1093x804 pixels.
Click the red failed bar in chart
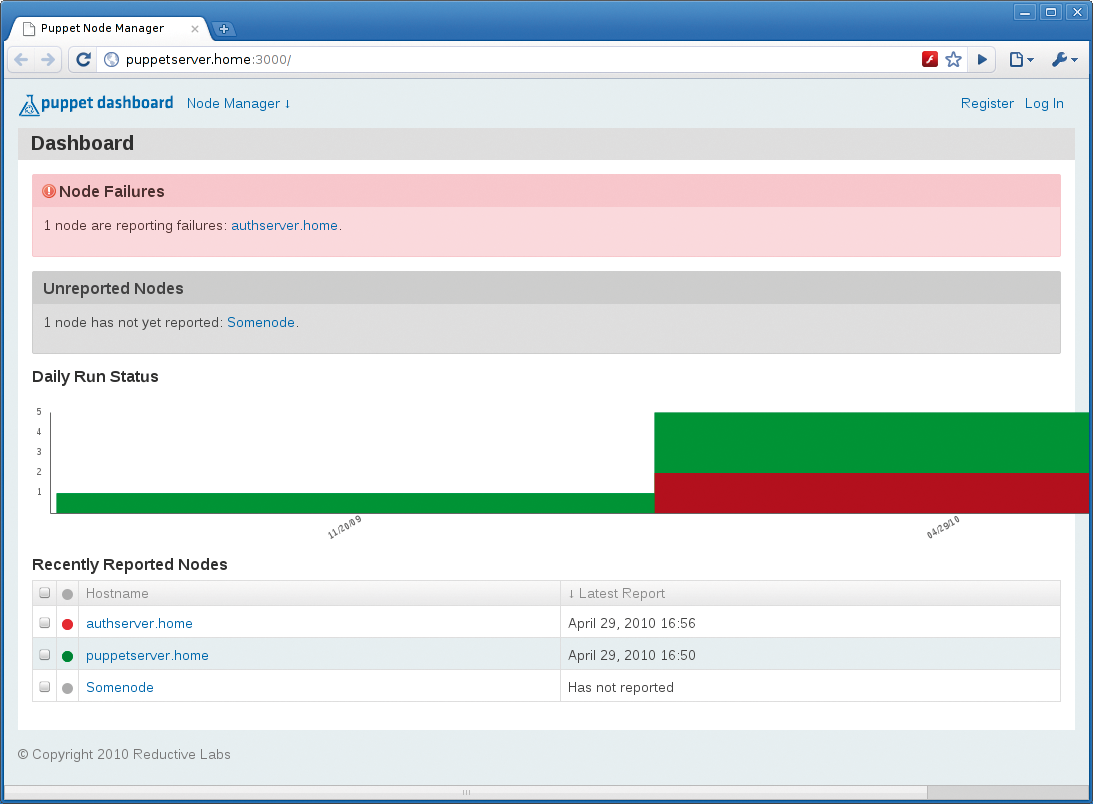[871, 493]
